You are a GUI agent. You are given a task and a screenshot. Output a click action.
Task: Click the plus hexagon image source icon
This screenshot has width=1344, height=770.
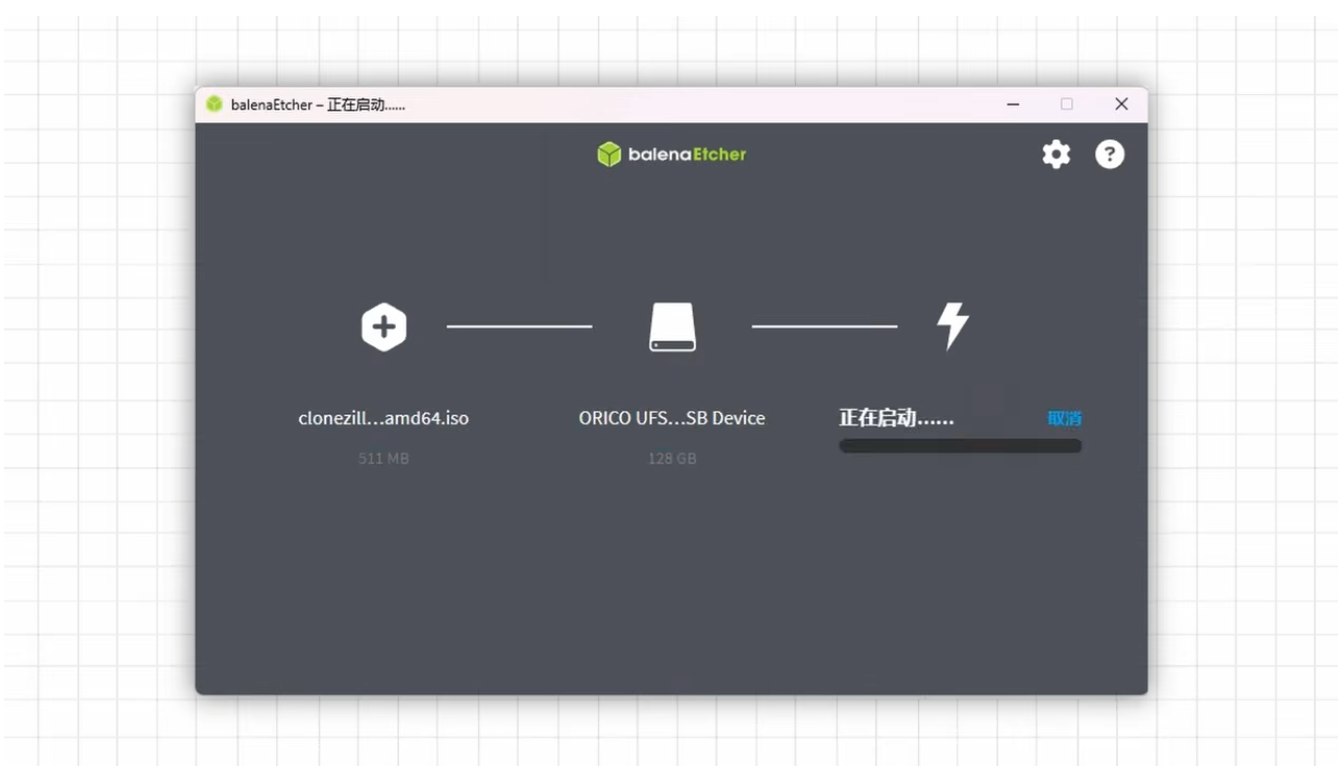point(384,327)
